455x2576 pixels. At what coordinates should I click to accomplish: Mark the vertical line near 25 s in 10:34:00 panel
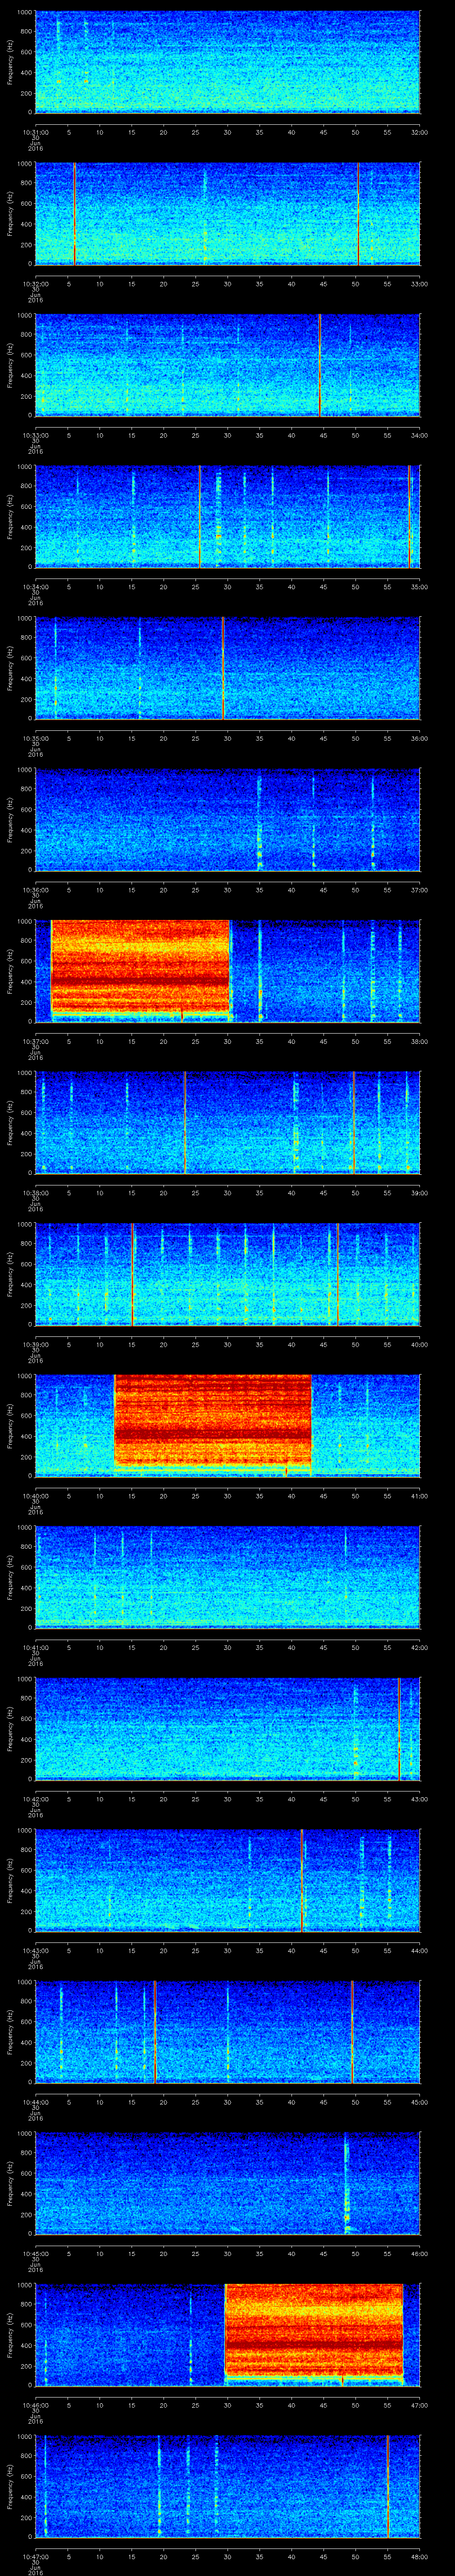tap(200, 516)
